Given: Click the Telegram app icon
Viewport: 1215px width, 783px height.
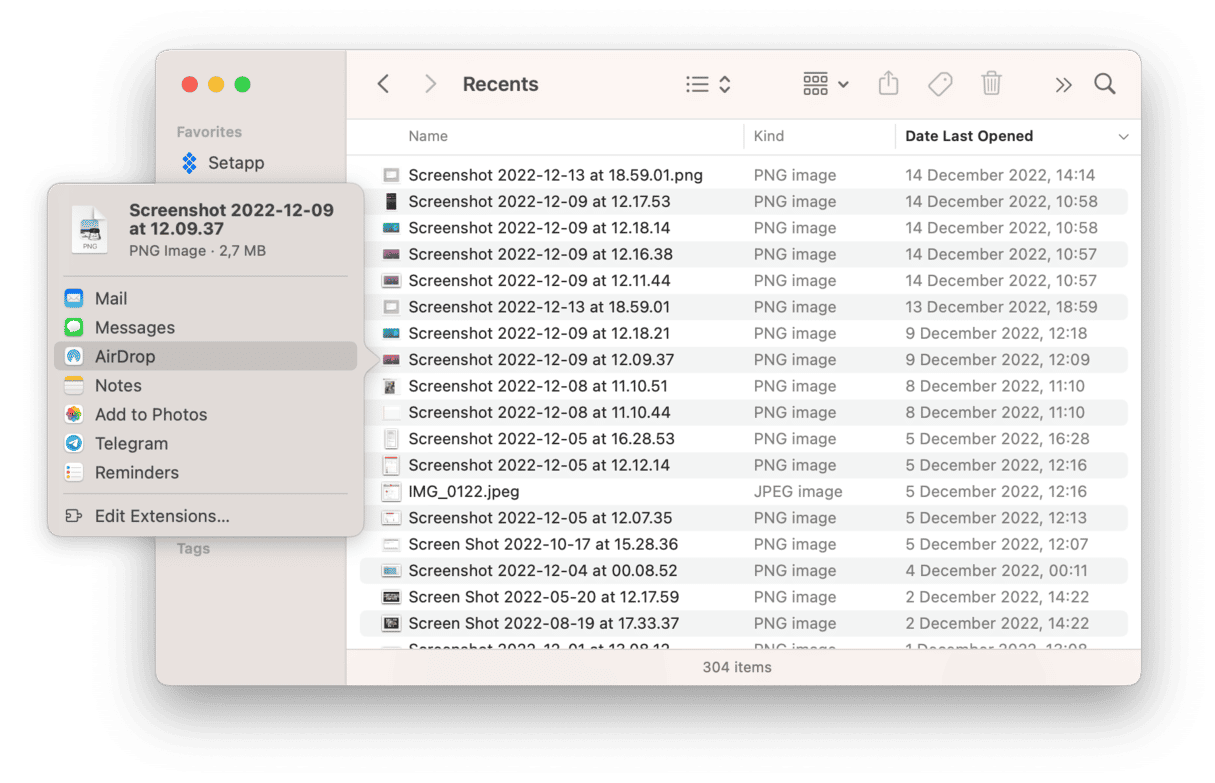Looking at the screenshot, I should 74,443.
